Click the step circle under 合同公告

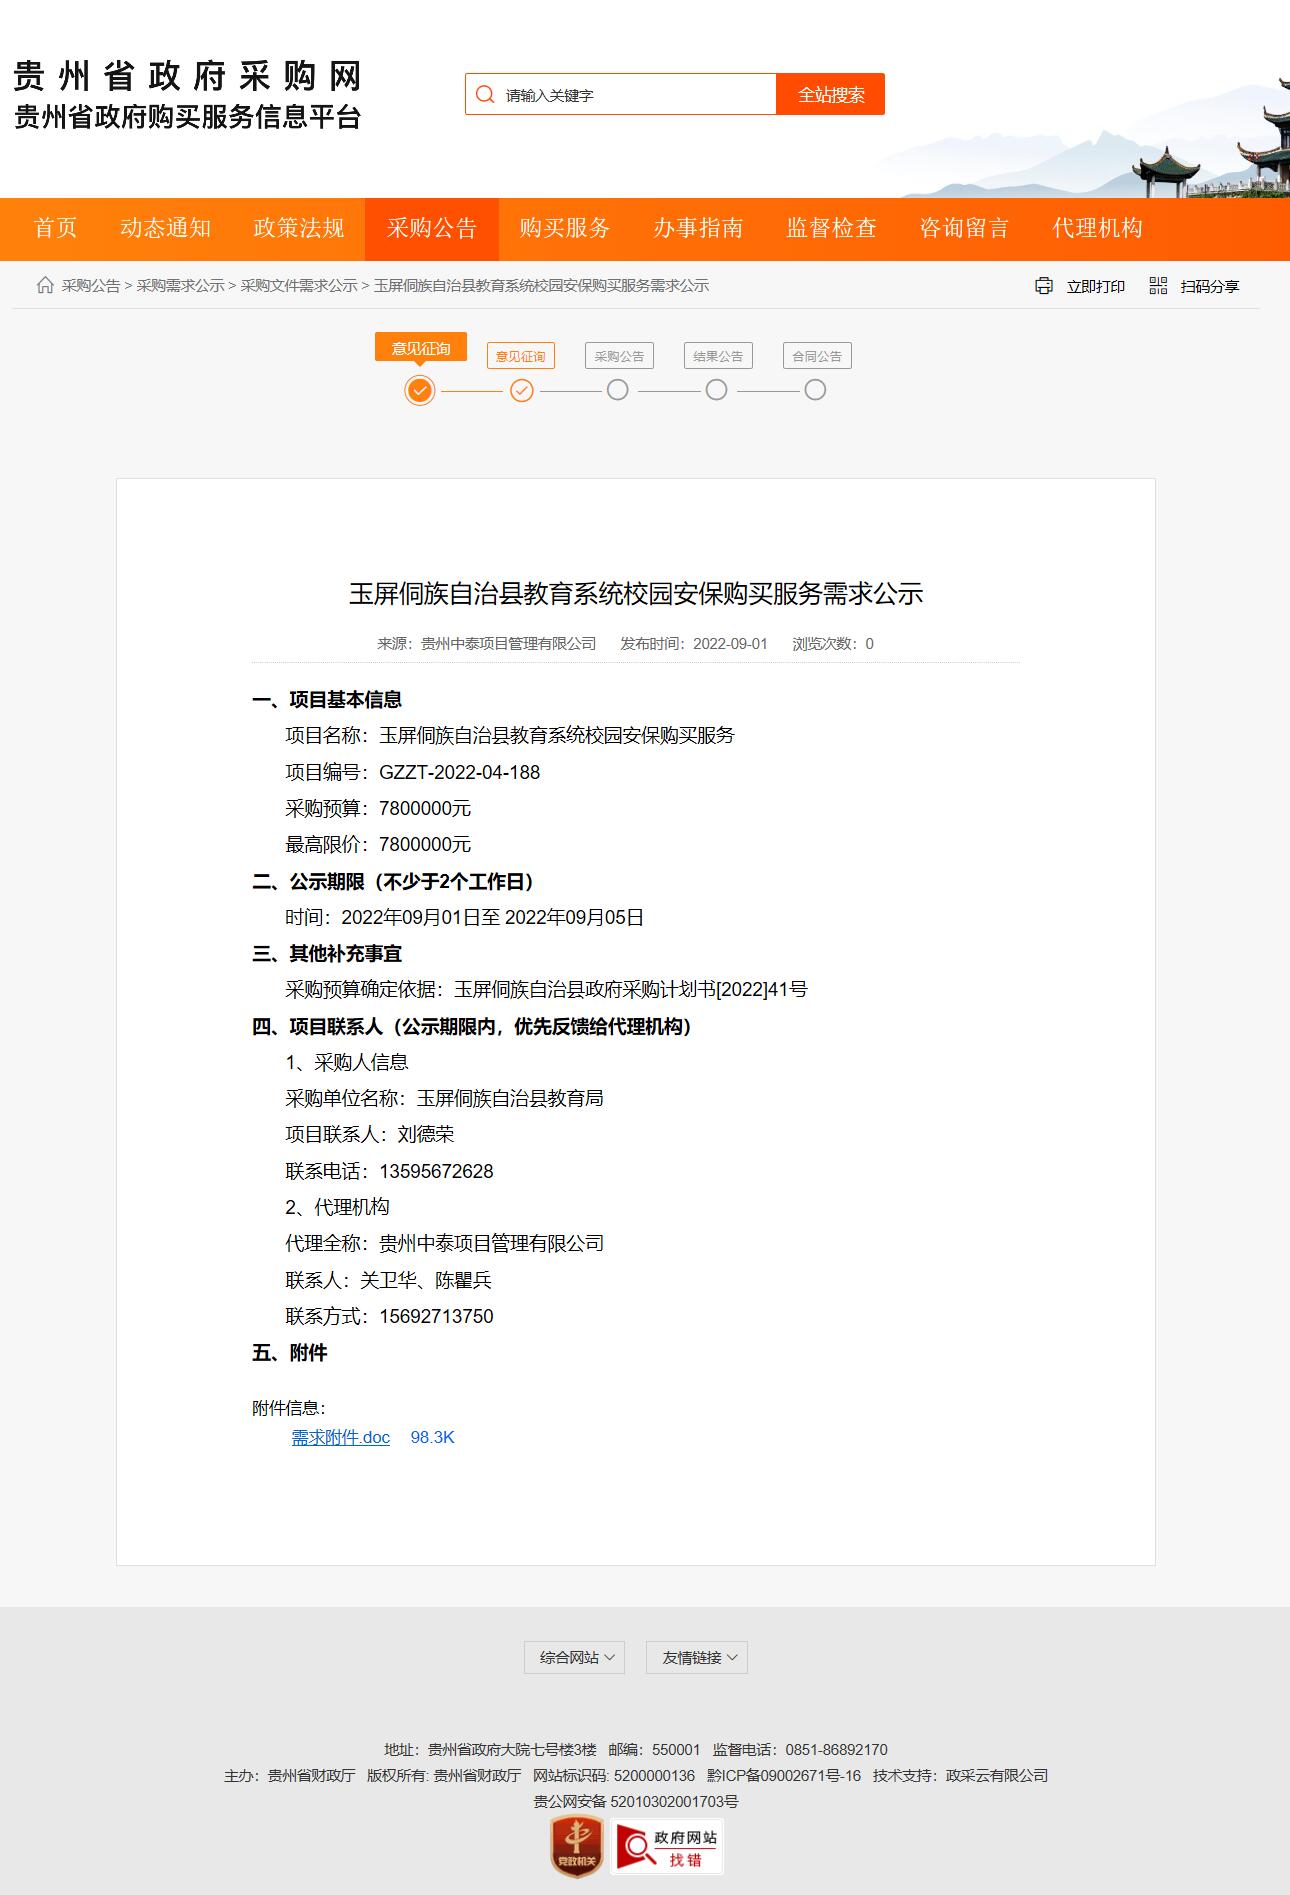pos(816,390)
